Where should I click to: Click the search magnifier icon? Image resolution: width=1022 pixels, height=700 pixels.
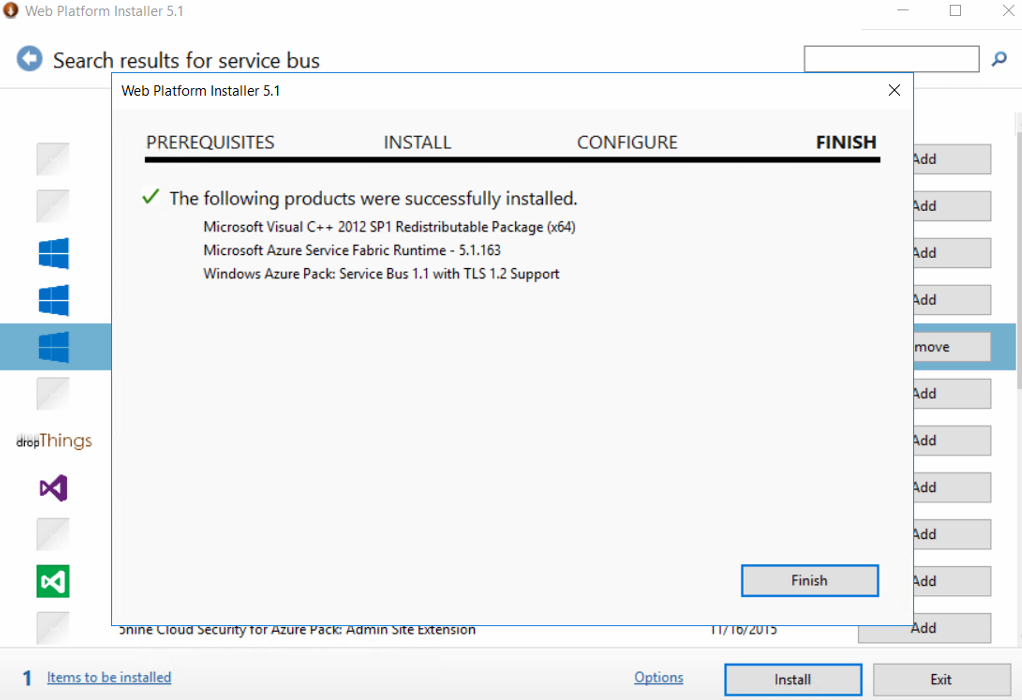pyautogui.click(x=998, y=59)
